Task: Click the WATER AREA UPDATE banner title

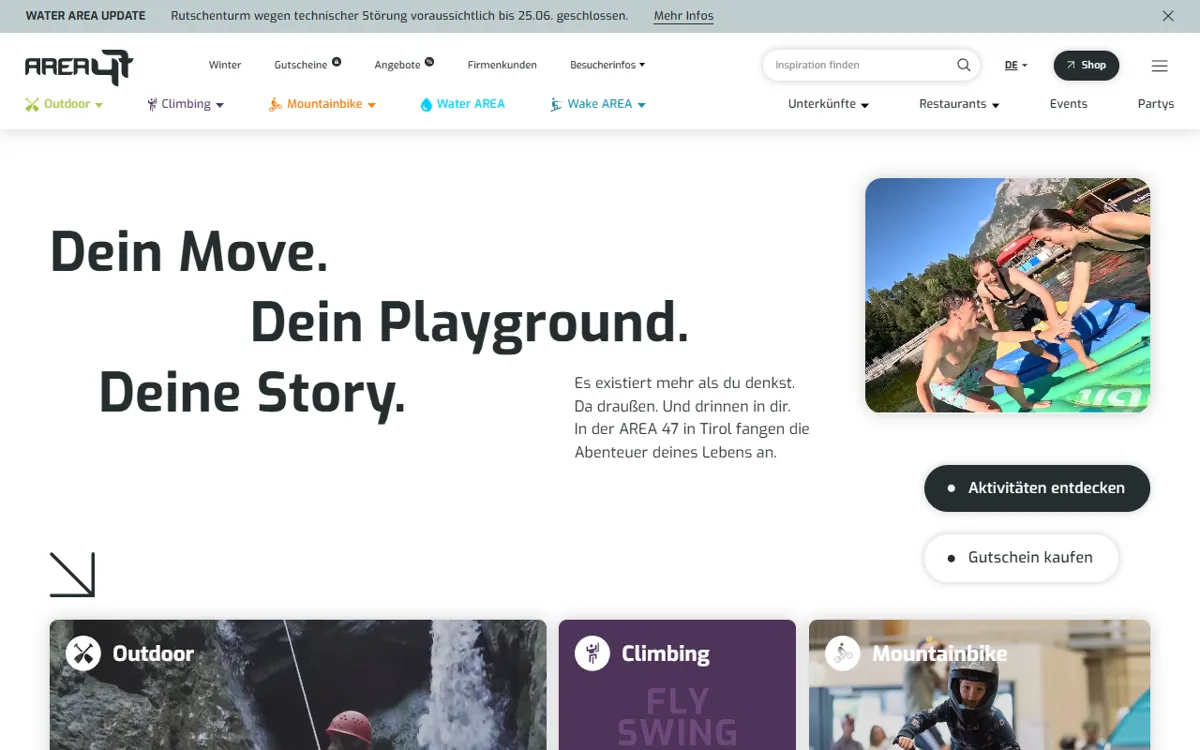Action: 85,16
